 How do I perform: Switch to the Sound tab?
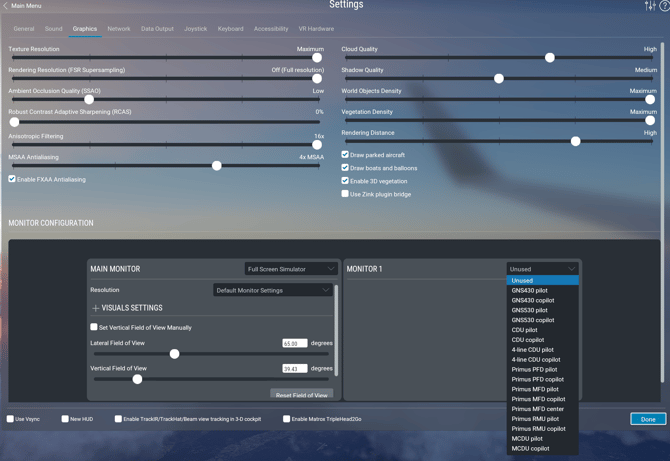(x=53, y=29)
